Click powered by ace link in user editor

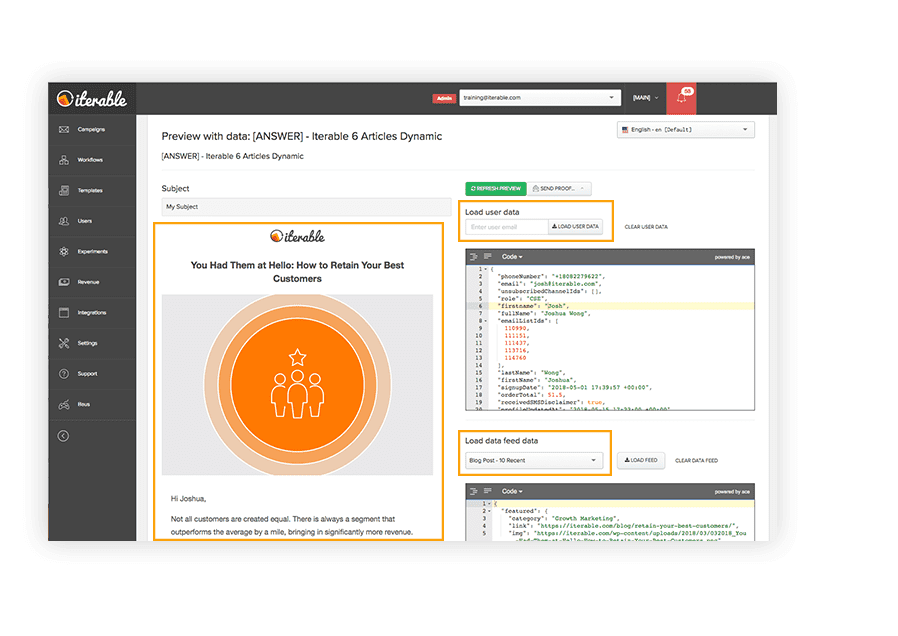[732, 257]
